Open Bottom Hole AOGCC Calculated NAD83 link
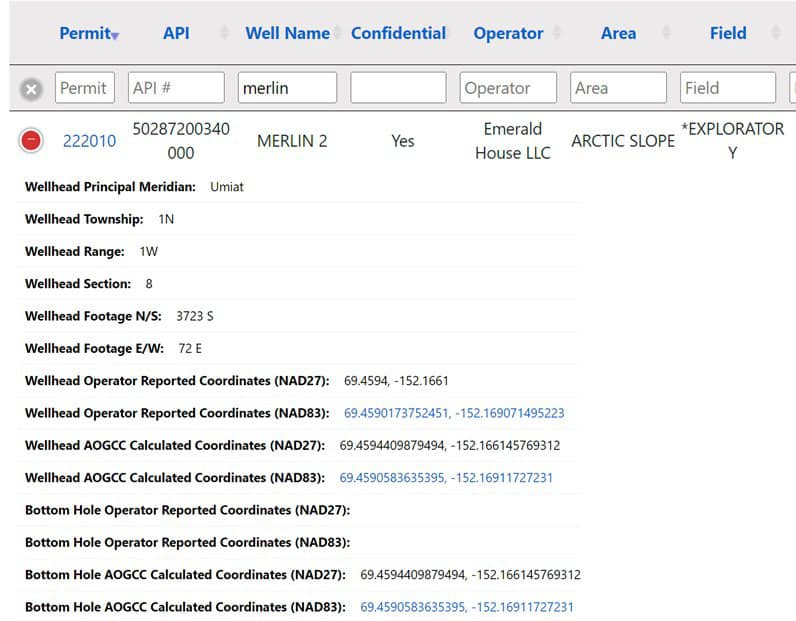The image size is (796, 621). 467,607
